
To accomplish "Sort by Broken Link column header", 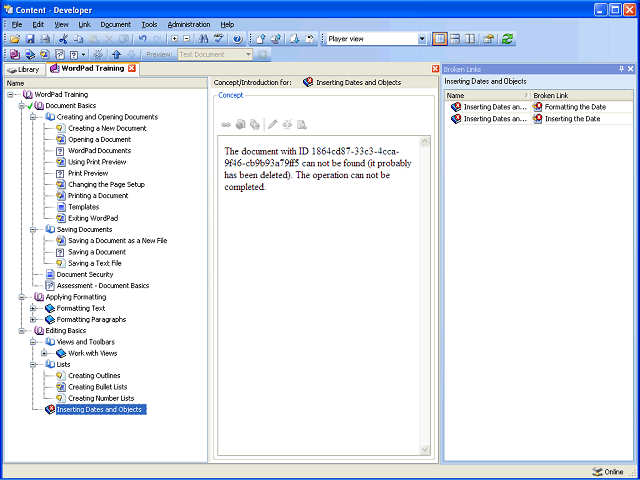I will point(582,96).
